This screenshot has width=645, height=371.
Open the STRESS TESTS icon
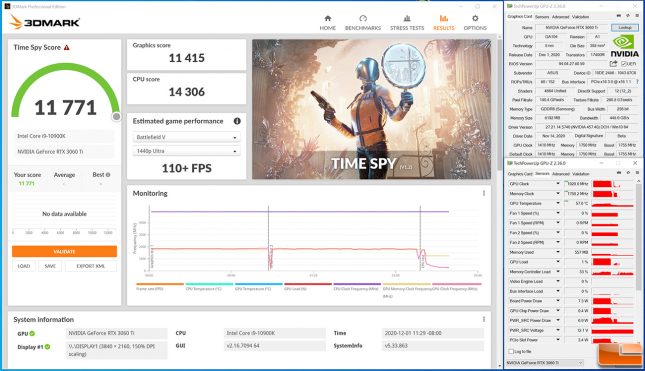click(x=407, y=19)
